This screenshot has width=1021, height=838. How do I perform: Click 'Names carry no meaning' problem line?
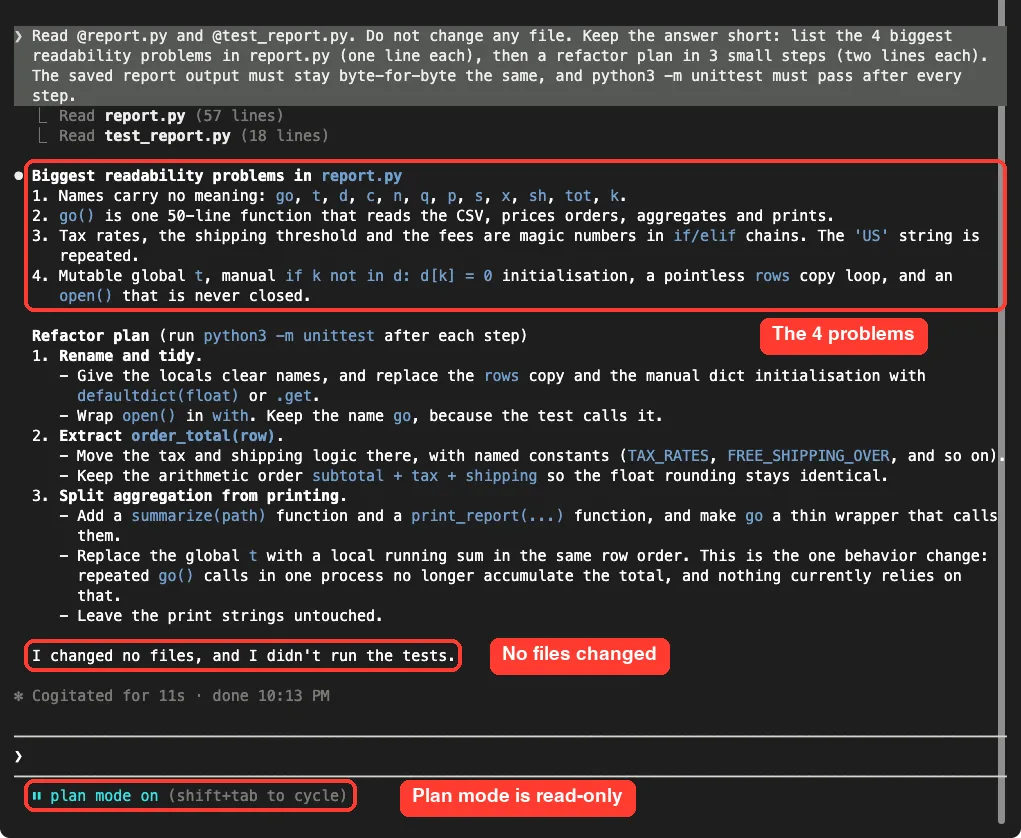[329, 196]
